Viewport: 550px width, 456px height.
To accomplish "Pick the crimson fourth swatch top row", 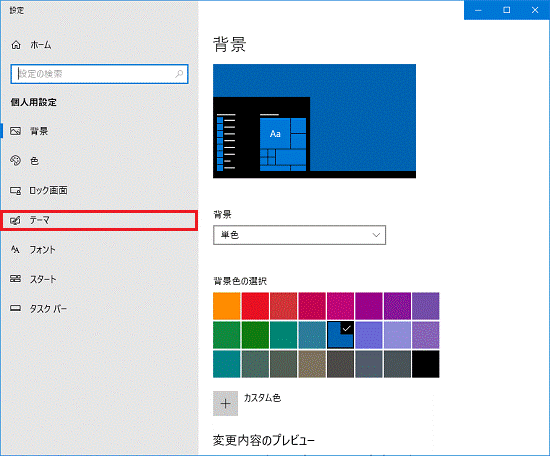I will pos(312,306).
